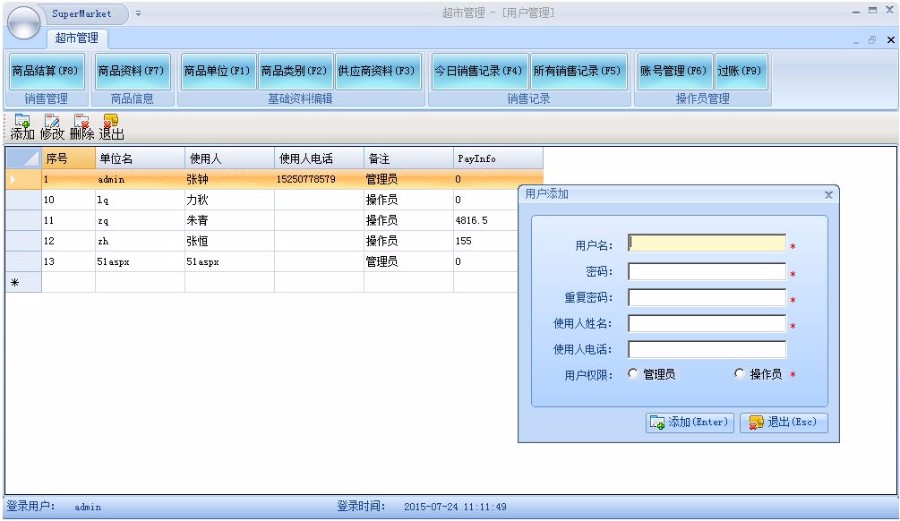
Task: Click the 添加 toolbar icon
Action: 22,127
